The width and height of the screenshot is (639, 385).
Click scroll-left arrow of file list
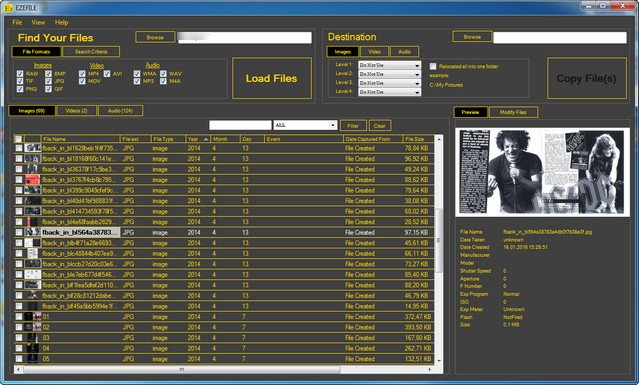[18, 370]
